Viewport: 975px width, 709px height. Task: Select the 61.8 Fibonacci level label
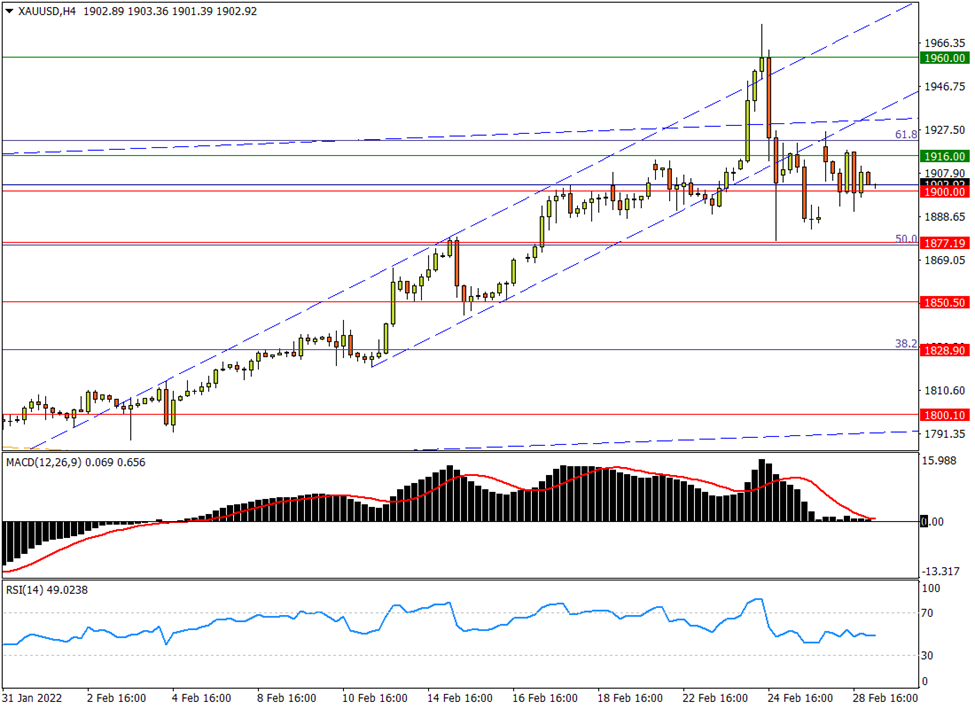(905, 133)
